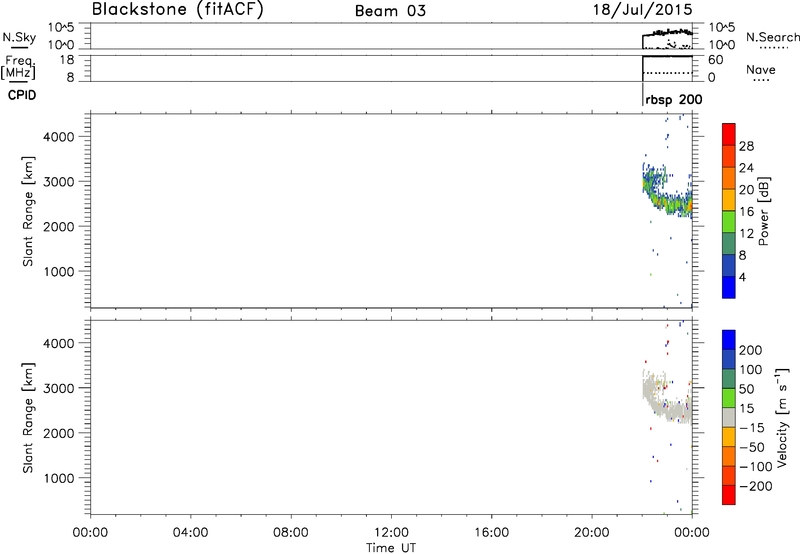This screenshot has height=554, width=800.
Task: Click 'Slant Range [km]' label of velocity panel
Action: (x=28, y=418)
